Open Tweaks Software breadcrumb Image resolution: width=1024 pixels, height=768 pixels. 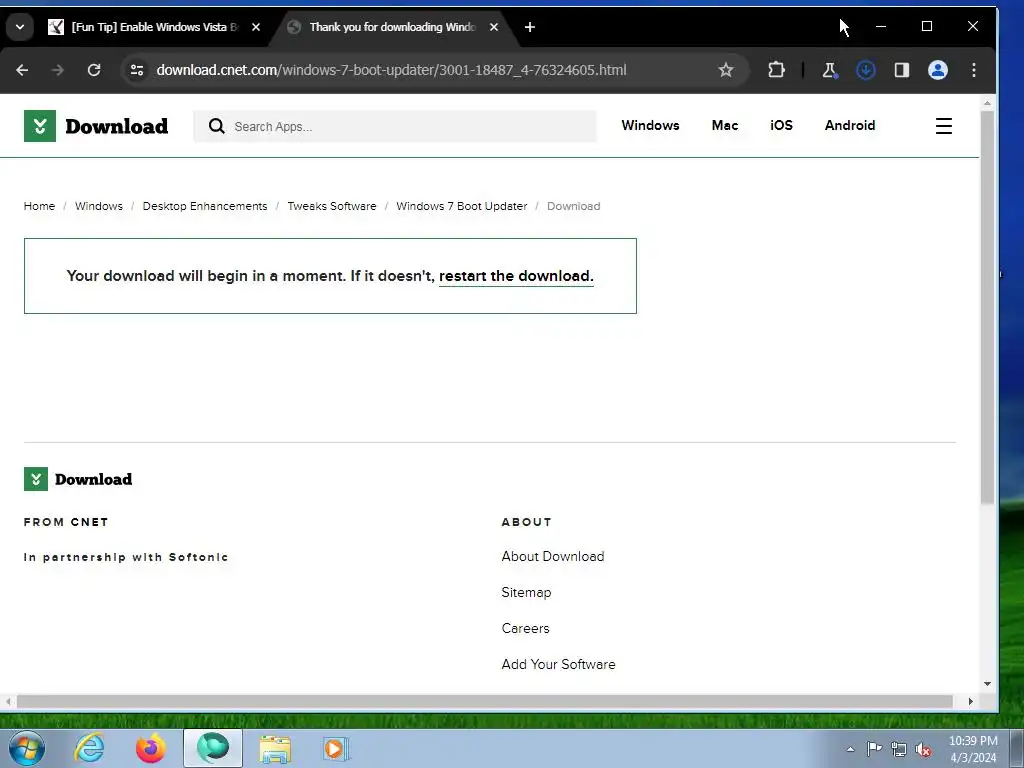[332, 206]
